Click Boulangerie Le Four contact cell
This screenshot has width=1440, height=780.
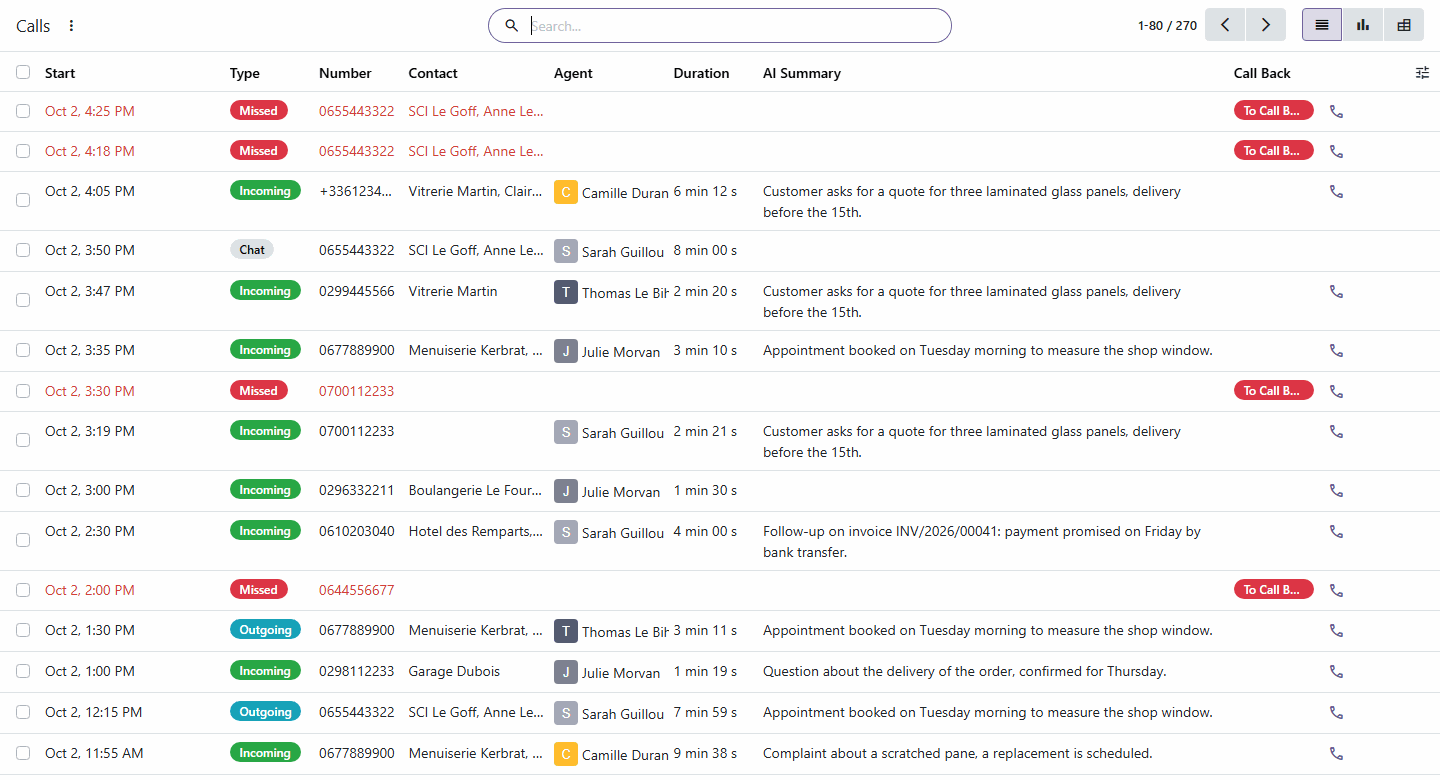point(476,490)
